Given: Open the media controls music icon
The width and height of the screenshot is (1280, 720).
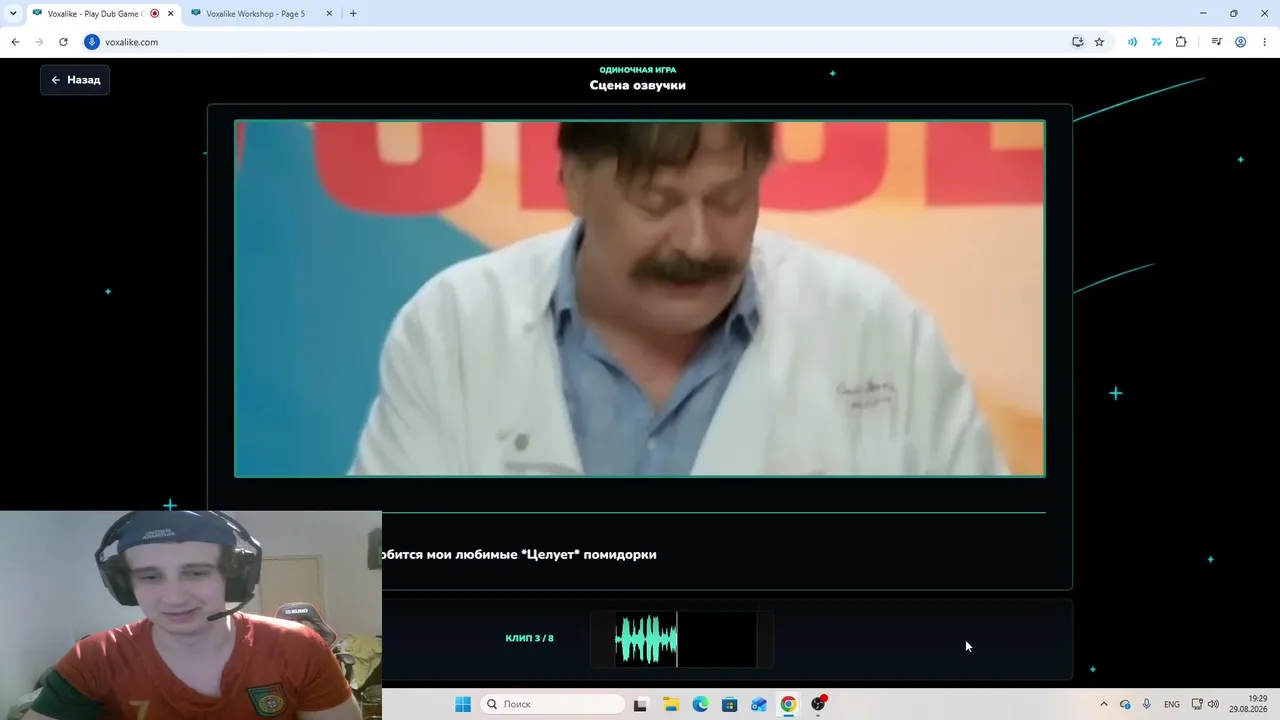Looking at the screenshot, I should (1216, 42).
